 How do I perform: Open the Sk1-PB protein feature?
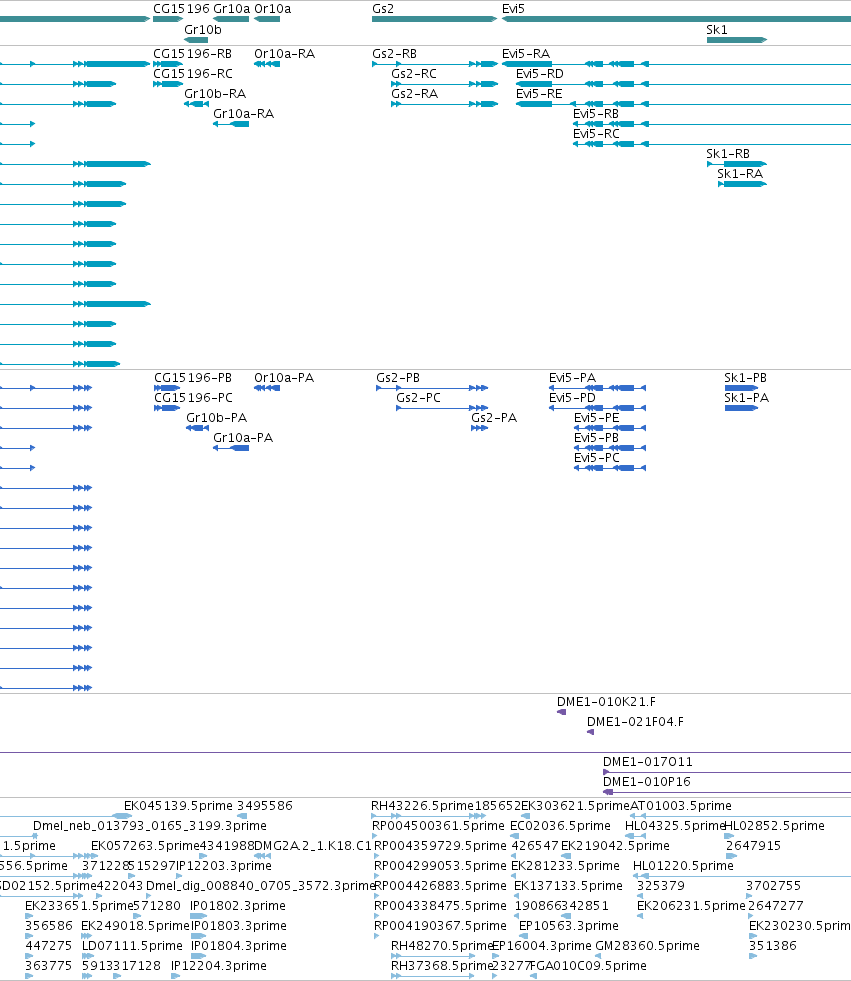[x=745, y=378]
